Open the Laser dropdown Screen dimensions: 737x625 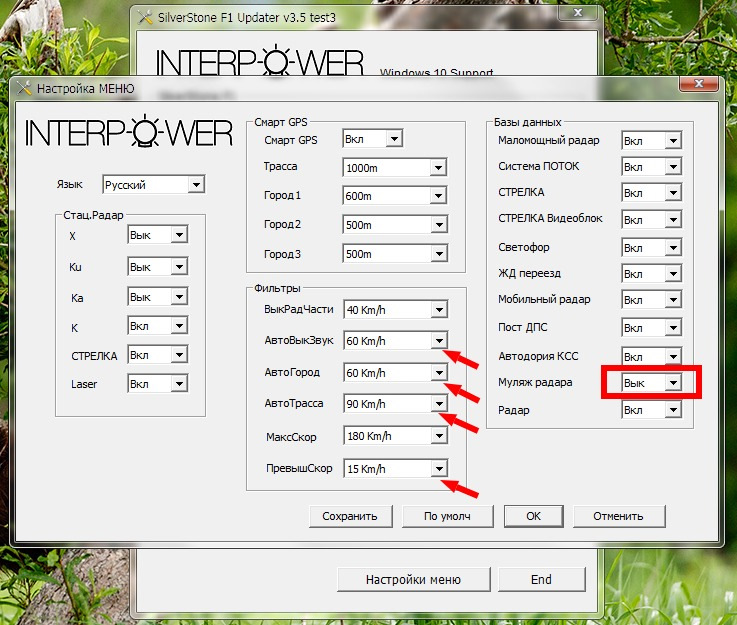[x=157, y=384]
